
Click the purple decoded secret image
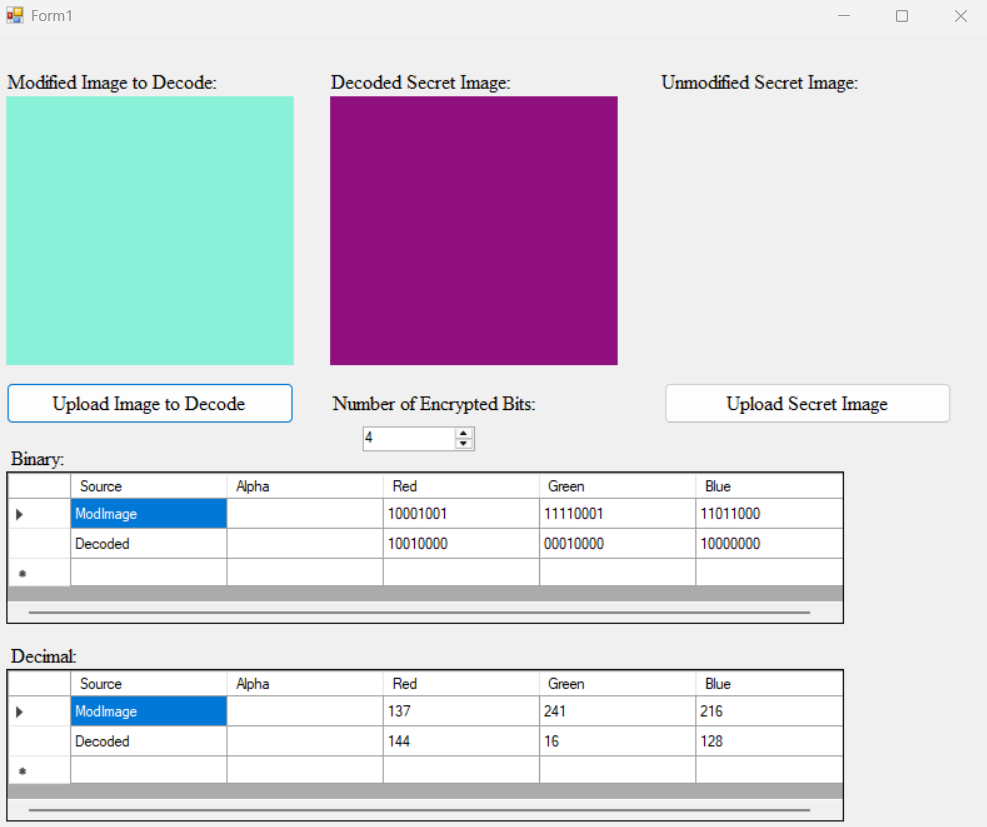coord(474,231)
